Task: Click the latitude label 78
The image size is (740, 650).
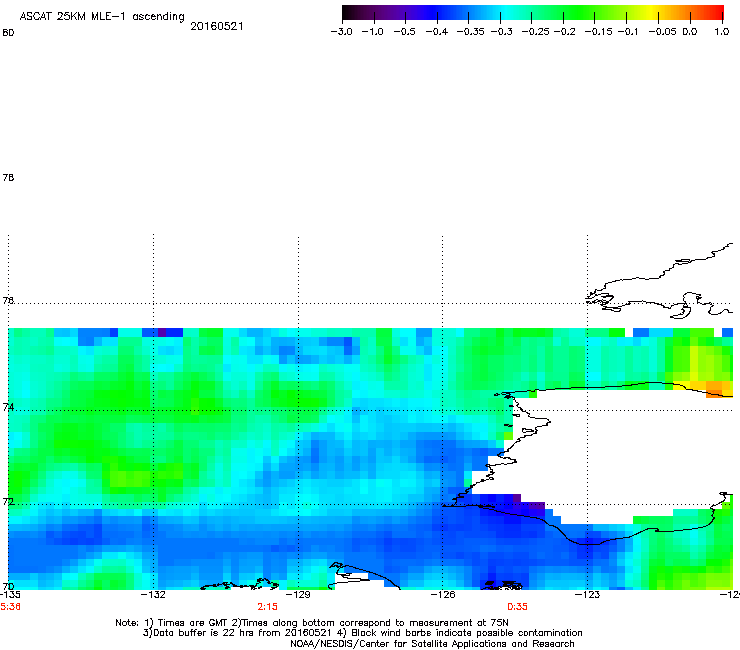Action: pyautogui.click(x=8, y=177)
